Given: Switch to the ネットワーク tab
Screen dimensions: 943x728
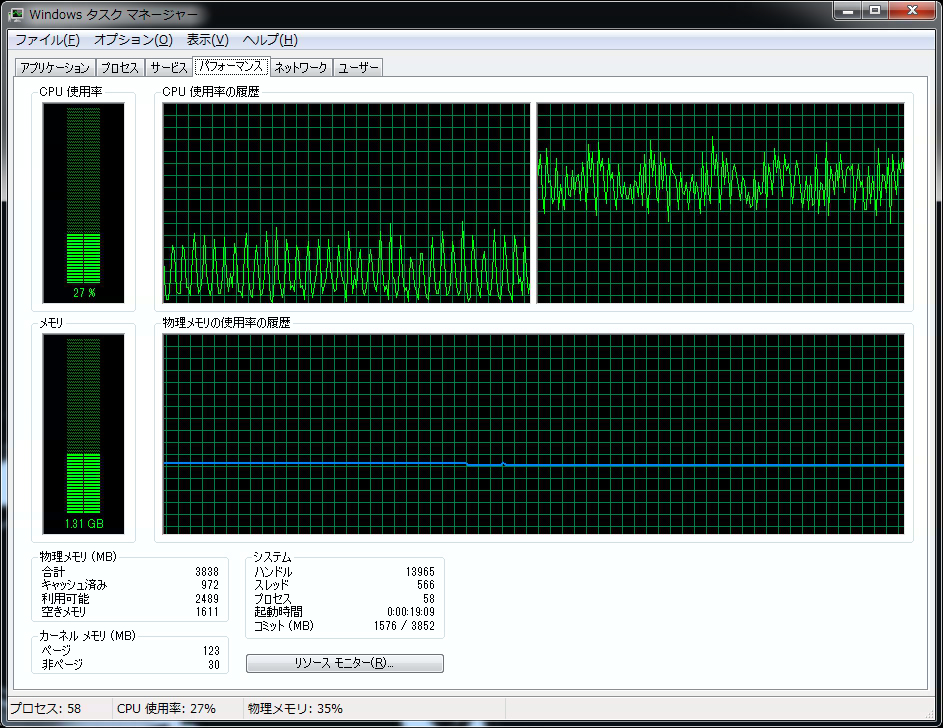Looking at the screenshot, I should (x=301, y=67).
